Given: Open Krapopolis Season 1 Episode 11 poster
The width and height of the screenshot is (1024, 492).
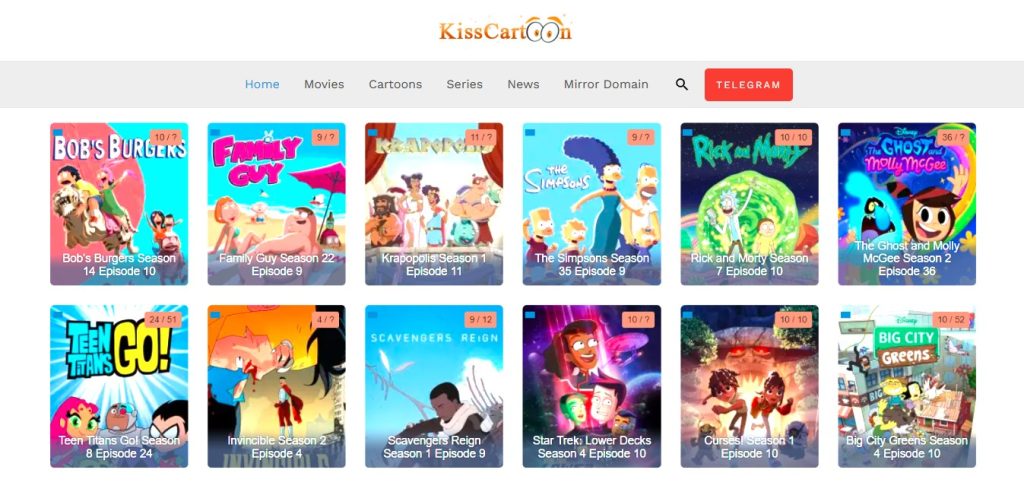Looking at the screenshot, I should 434,204.
